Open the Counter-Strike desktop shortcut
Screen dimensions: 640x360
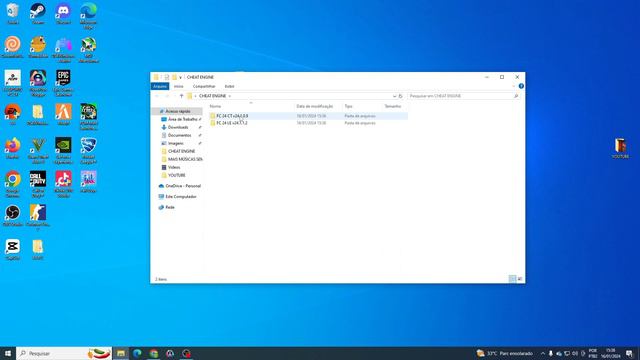38,218
